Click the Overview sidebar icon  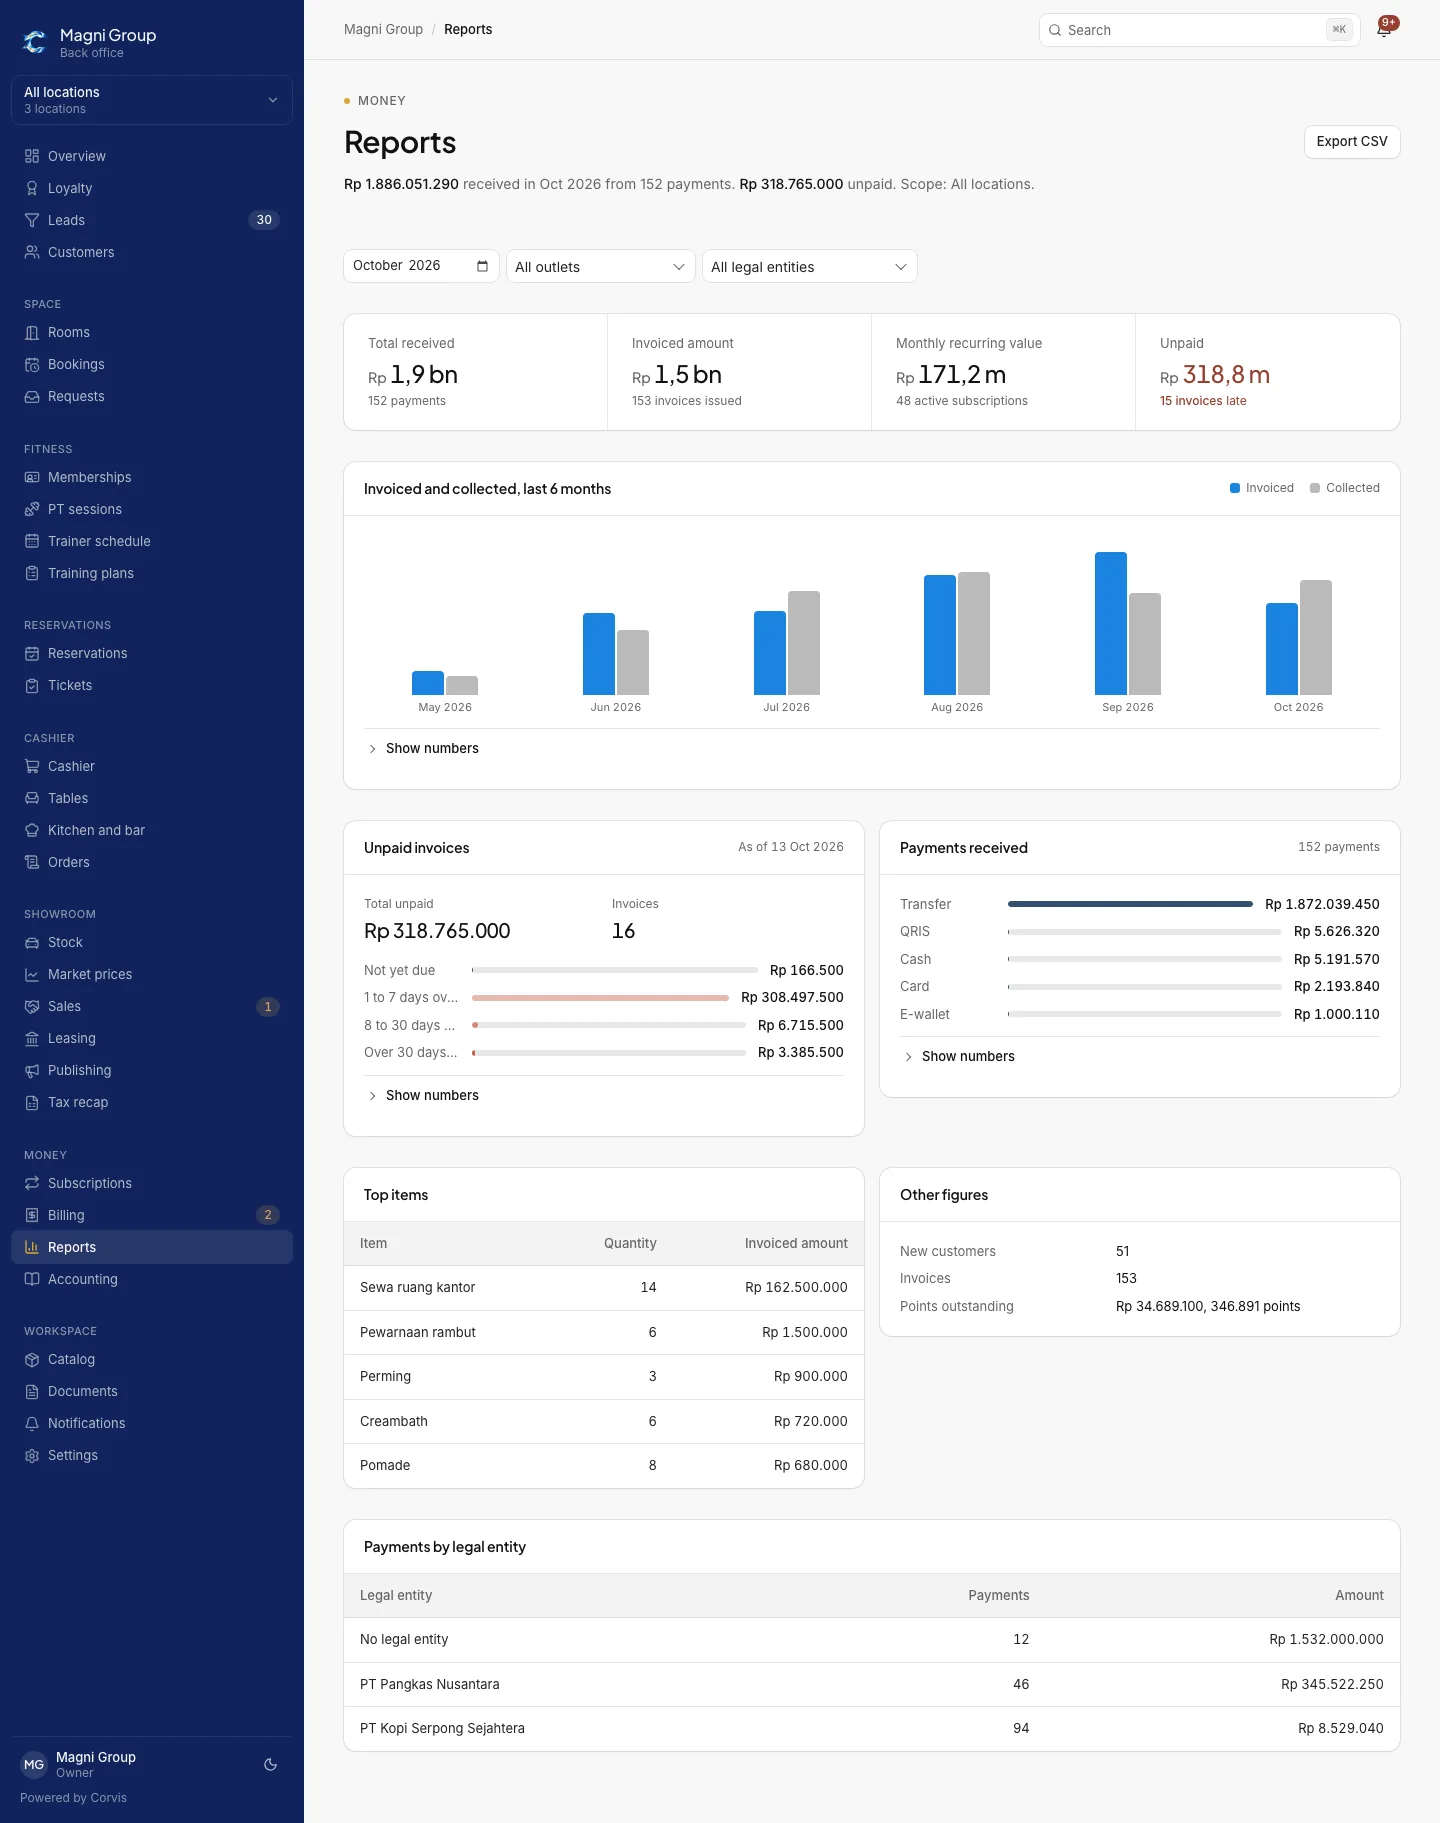point(32,156)
